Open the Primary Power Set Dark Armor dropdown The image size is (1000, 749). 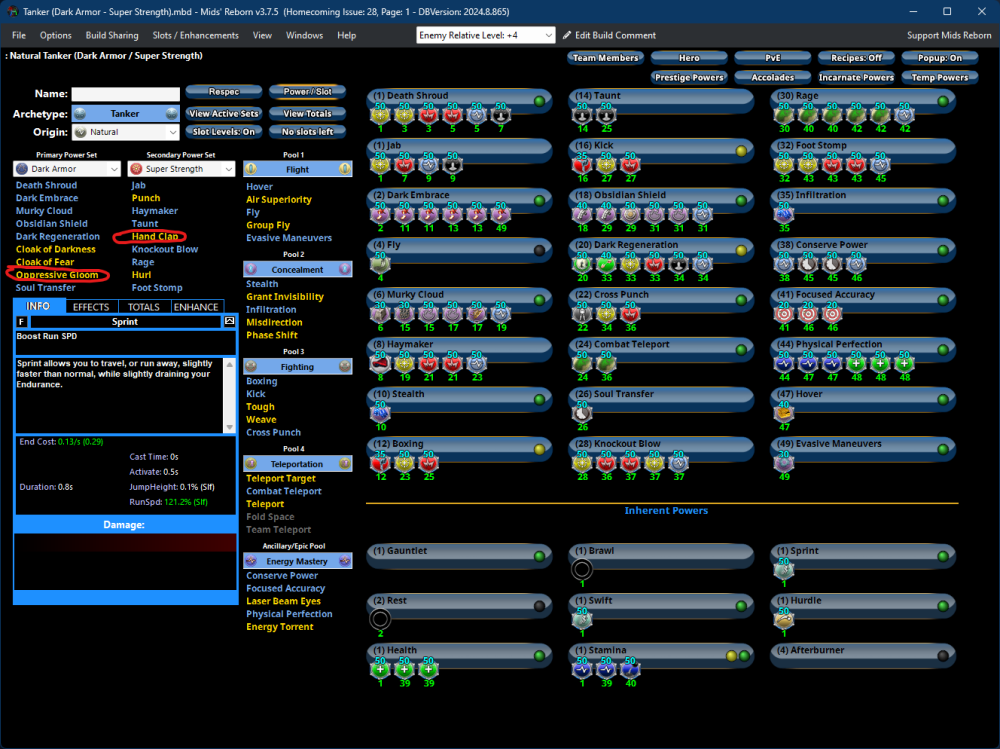(68, 169)
